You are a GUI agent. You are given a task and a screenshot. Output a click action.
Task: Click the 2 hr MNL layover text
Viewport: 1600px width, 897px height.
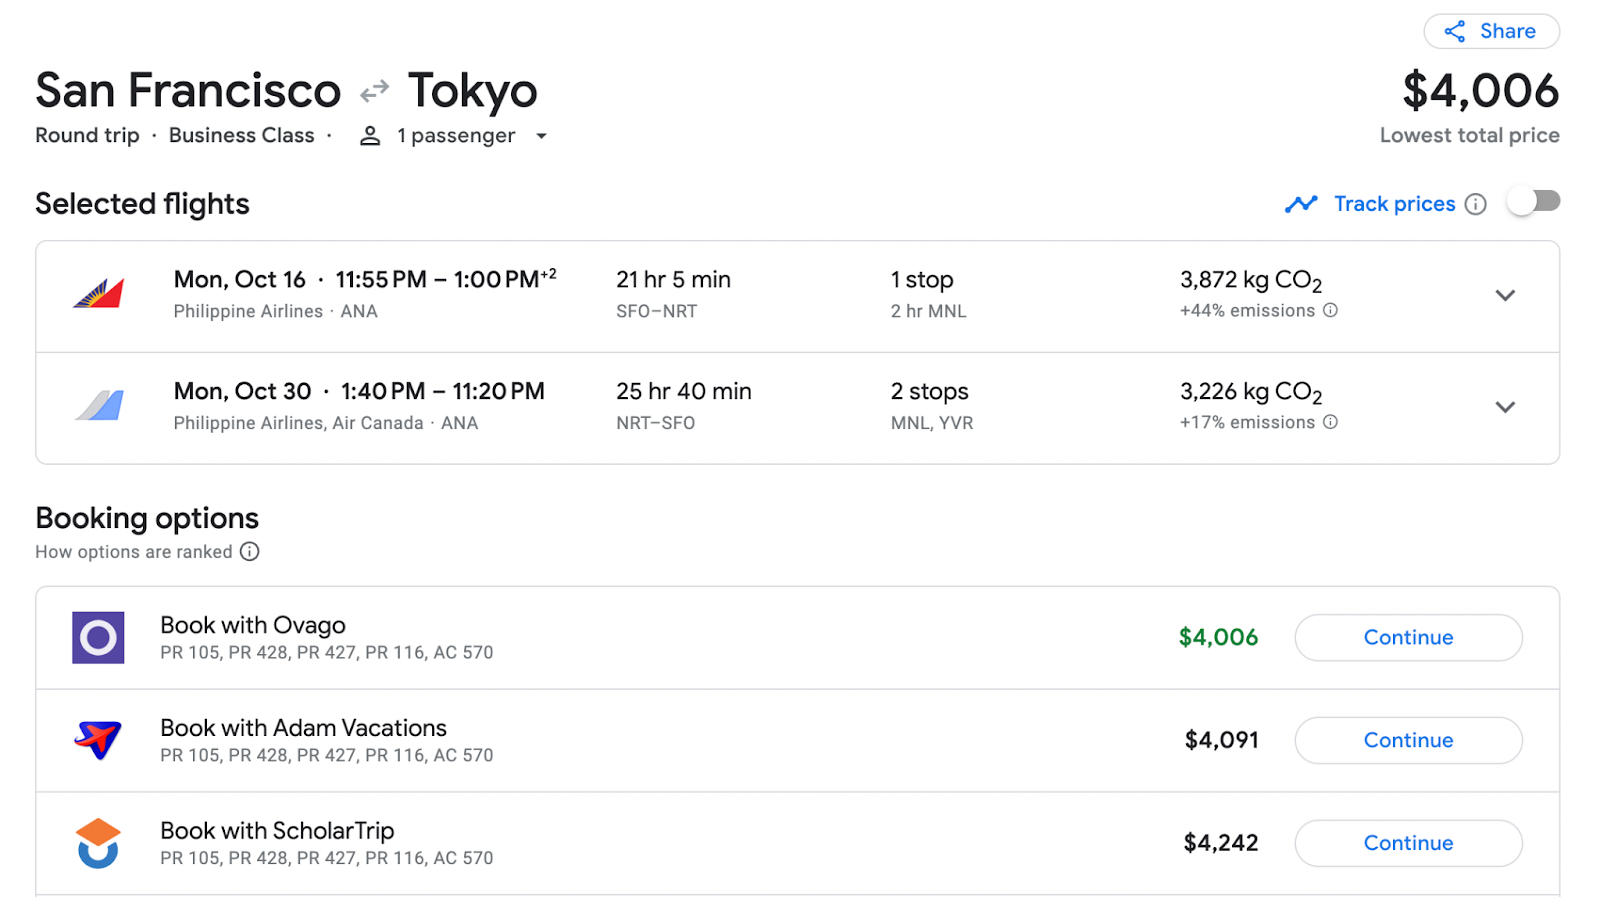928,311
